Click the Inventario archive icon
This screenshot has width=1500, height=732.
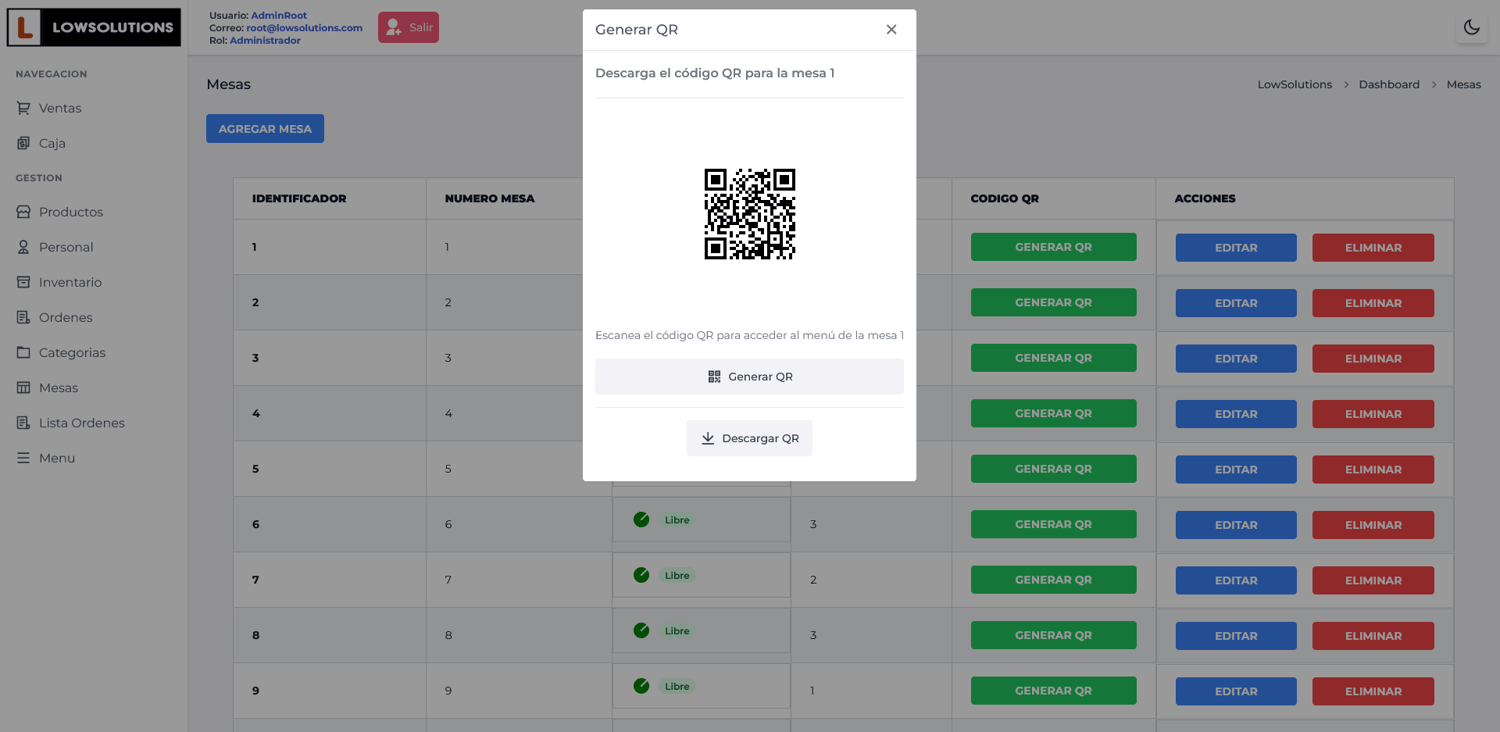pyautogui.click(x=23, y=282)
